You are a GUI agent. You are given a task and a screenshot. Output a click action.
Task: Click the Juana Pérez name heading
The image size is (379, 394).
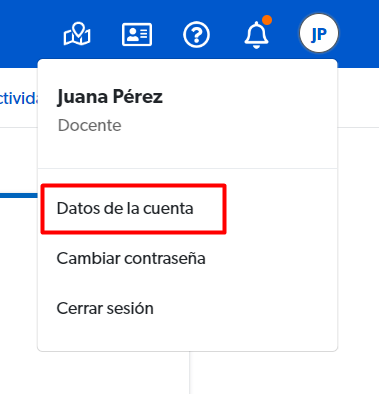pos(110,97)
